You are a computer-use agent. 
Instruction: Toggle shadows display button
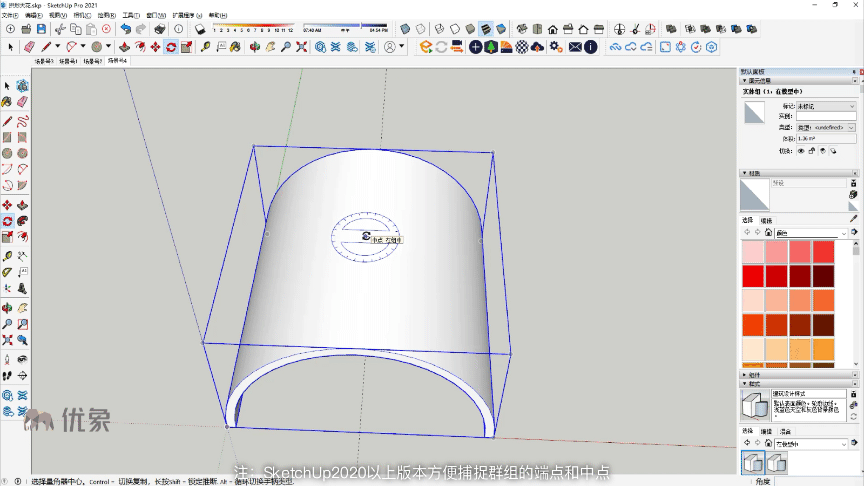click(x=198, y=29)
